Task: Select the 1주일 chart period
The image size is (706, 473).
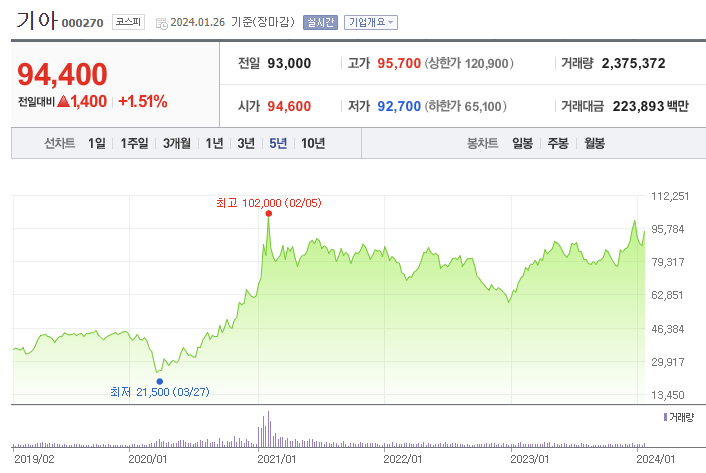Action: click(134, 143)
